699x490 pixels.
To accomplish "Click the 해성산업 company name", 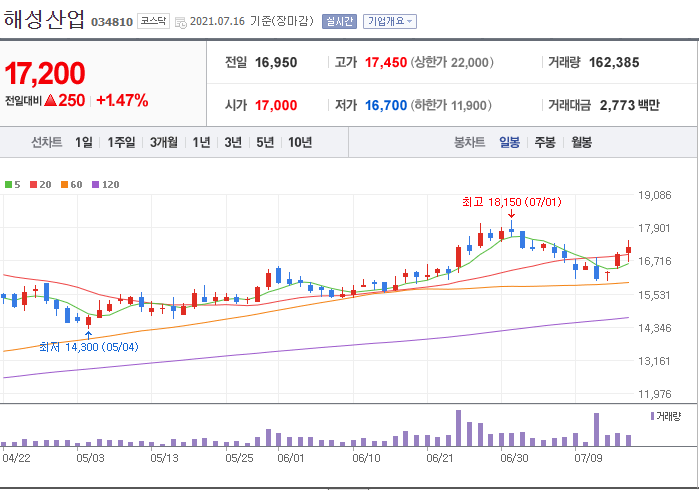I will [x=44, y=20].
